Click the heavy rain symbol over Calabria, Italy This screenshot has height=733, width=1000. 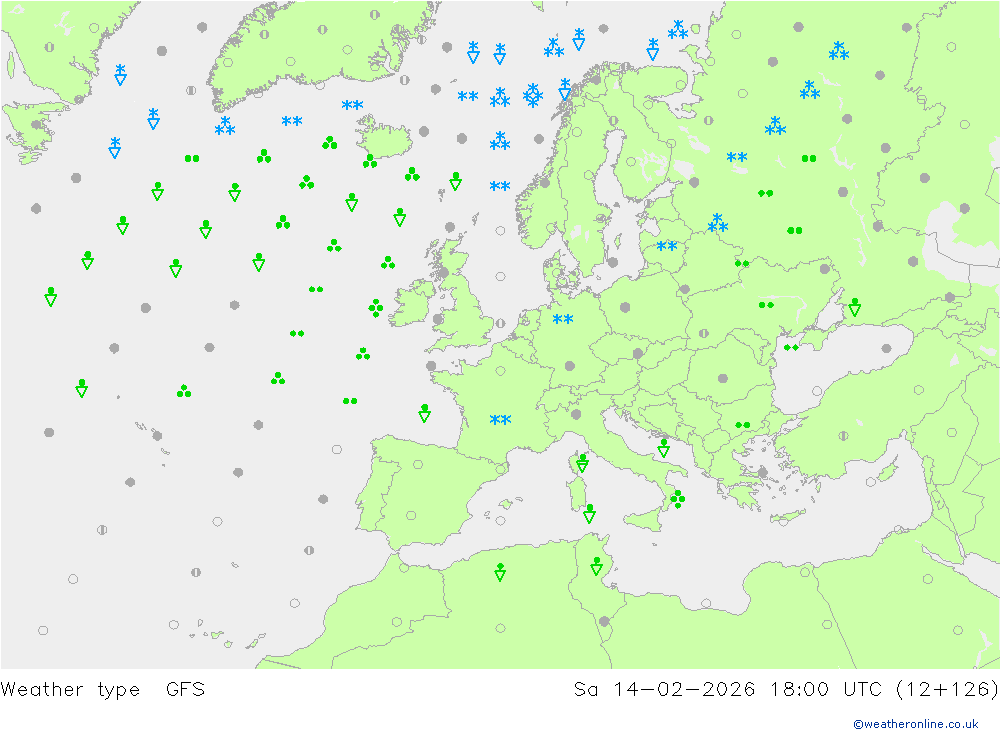677,499
